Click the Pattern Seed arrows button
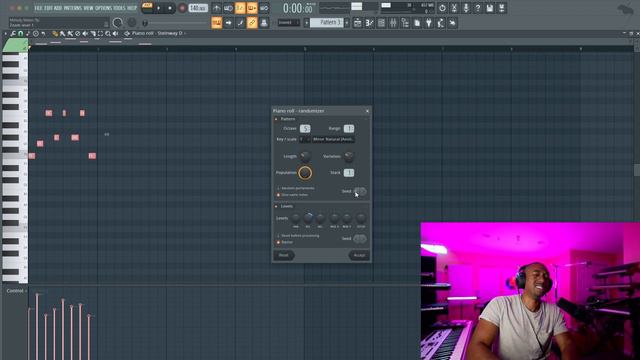640x360 pixels. click(360, 191)
